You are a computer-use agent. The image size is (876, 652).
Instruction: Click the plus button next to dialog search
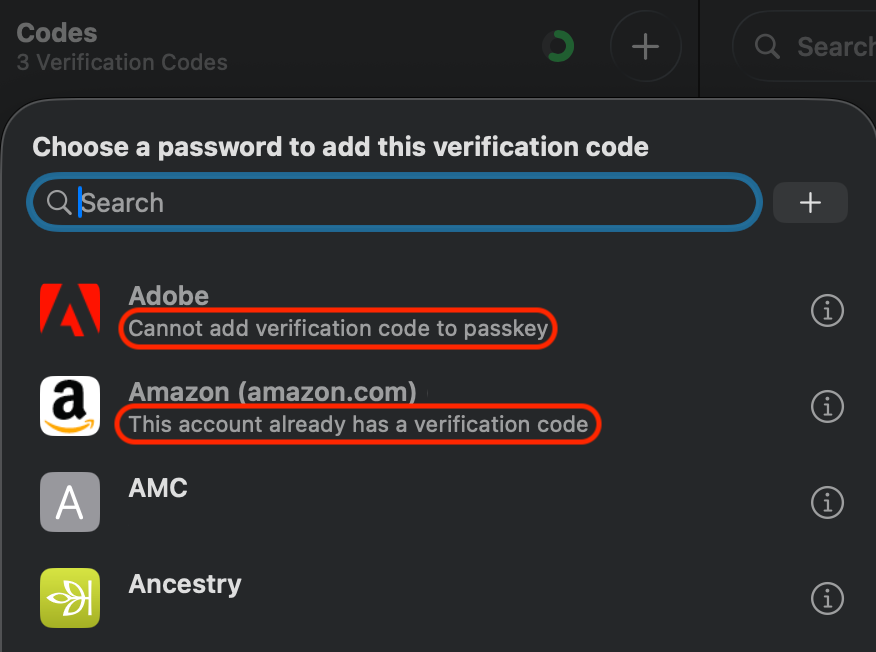[x=810, y=203]
